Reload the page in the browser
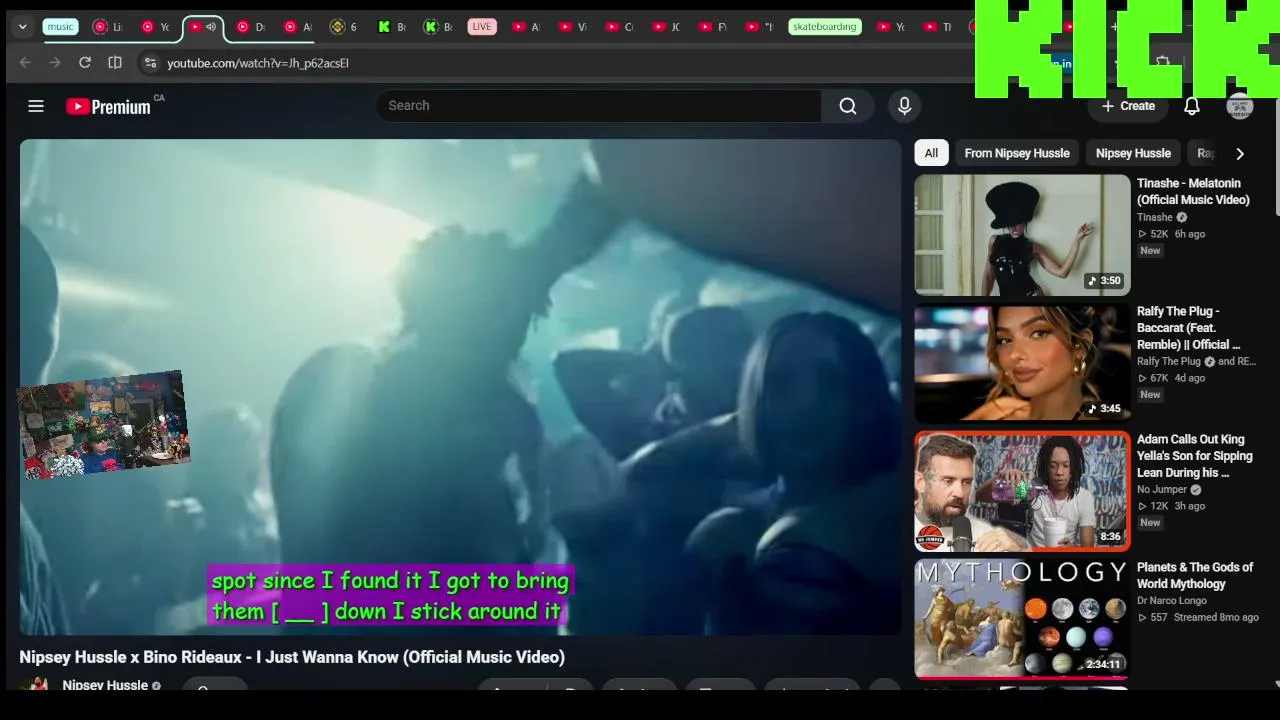This screenshot has height=720, width=1280. coord(85,63)
